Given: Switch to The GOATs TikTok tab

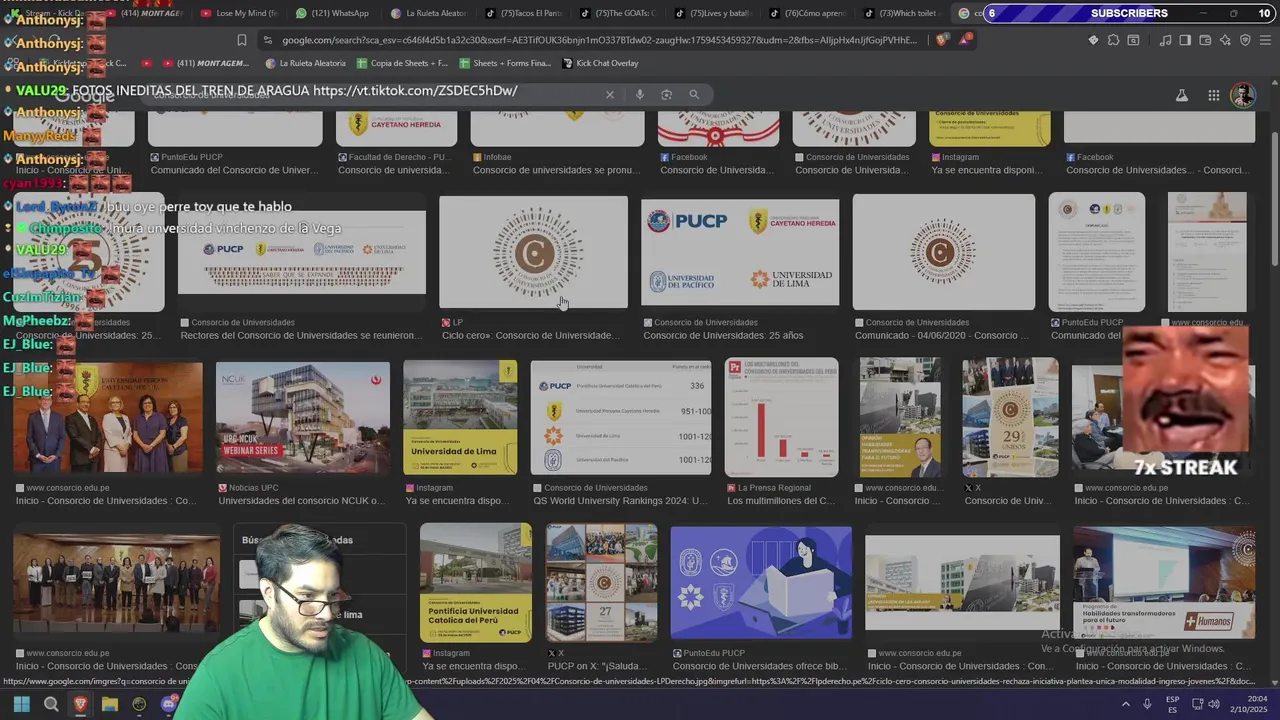Looking at the screenshot, I should 617,13.
